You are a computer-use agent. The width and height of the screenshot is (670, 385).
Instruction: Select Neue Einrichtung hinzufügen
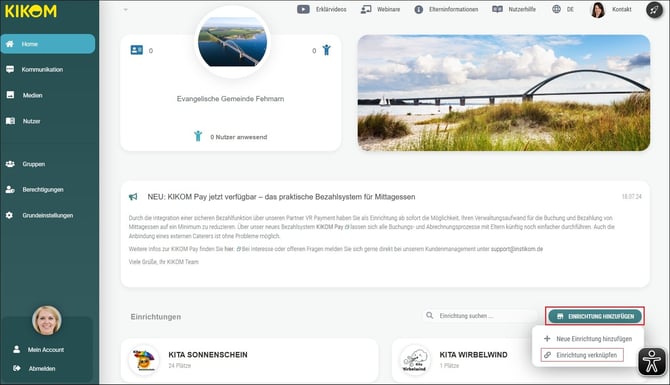[x=589, y=339]
